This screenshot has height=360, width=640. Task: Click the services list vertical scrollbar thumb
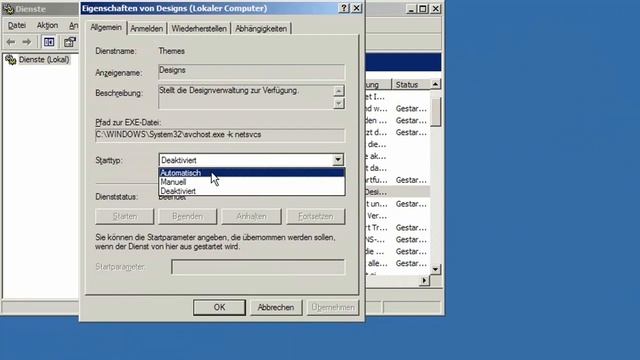coord(436,111)
